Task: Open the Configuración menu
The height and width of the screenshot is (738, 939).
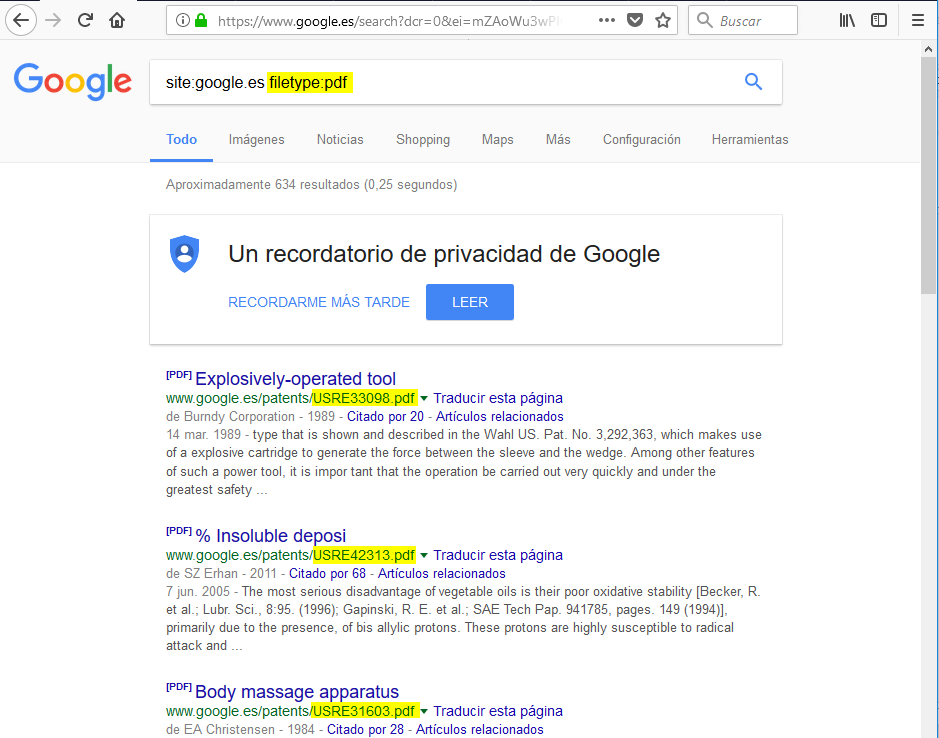Action: pyautogui.click(x=641, y=140)
